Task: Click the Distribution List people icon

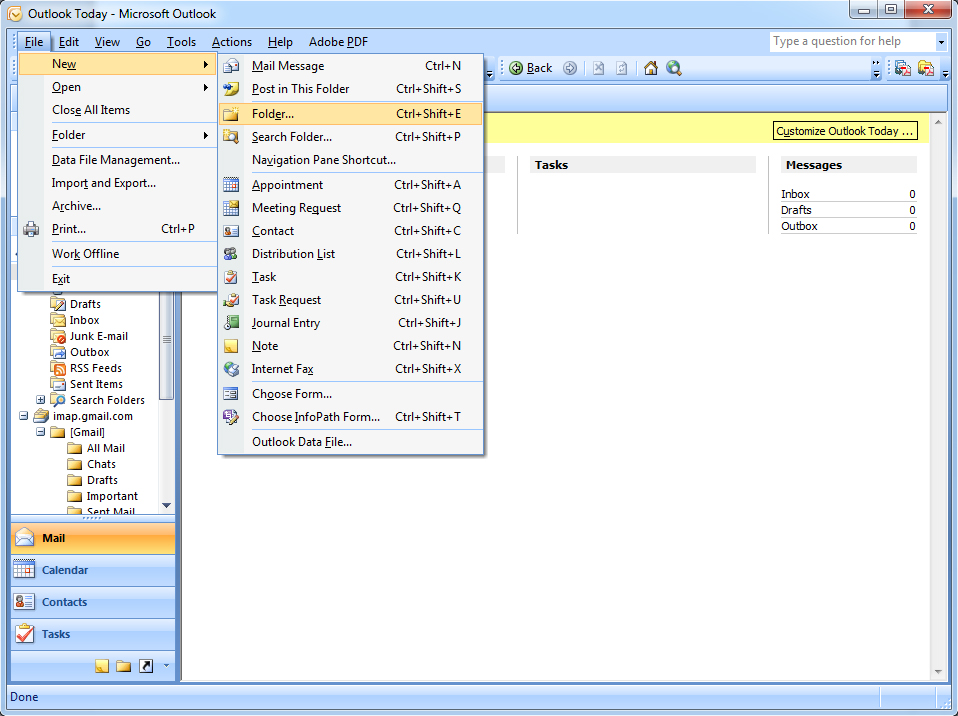Action: 231,254
